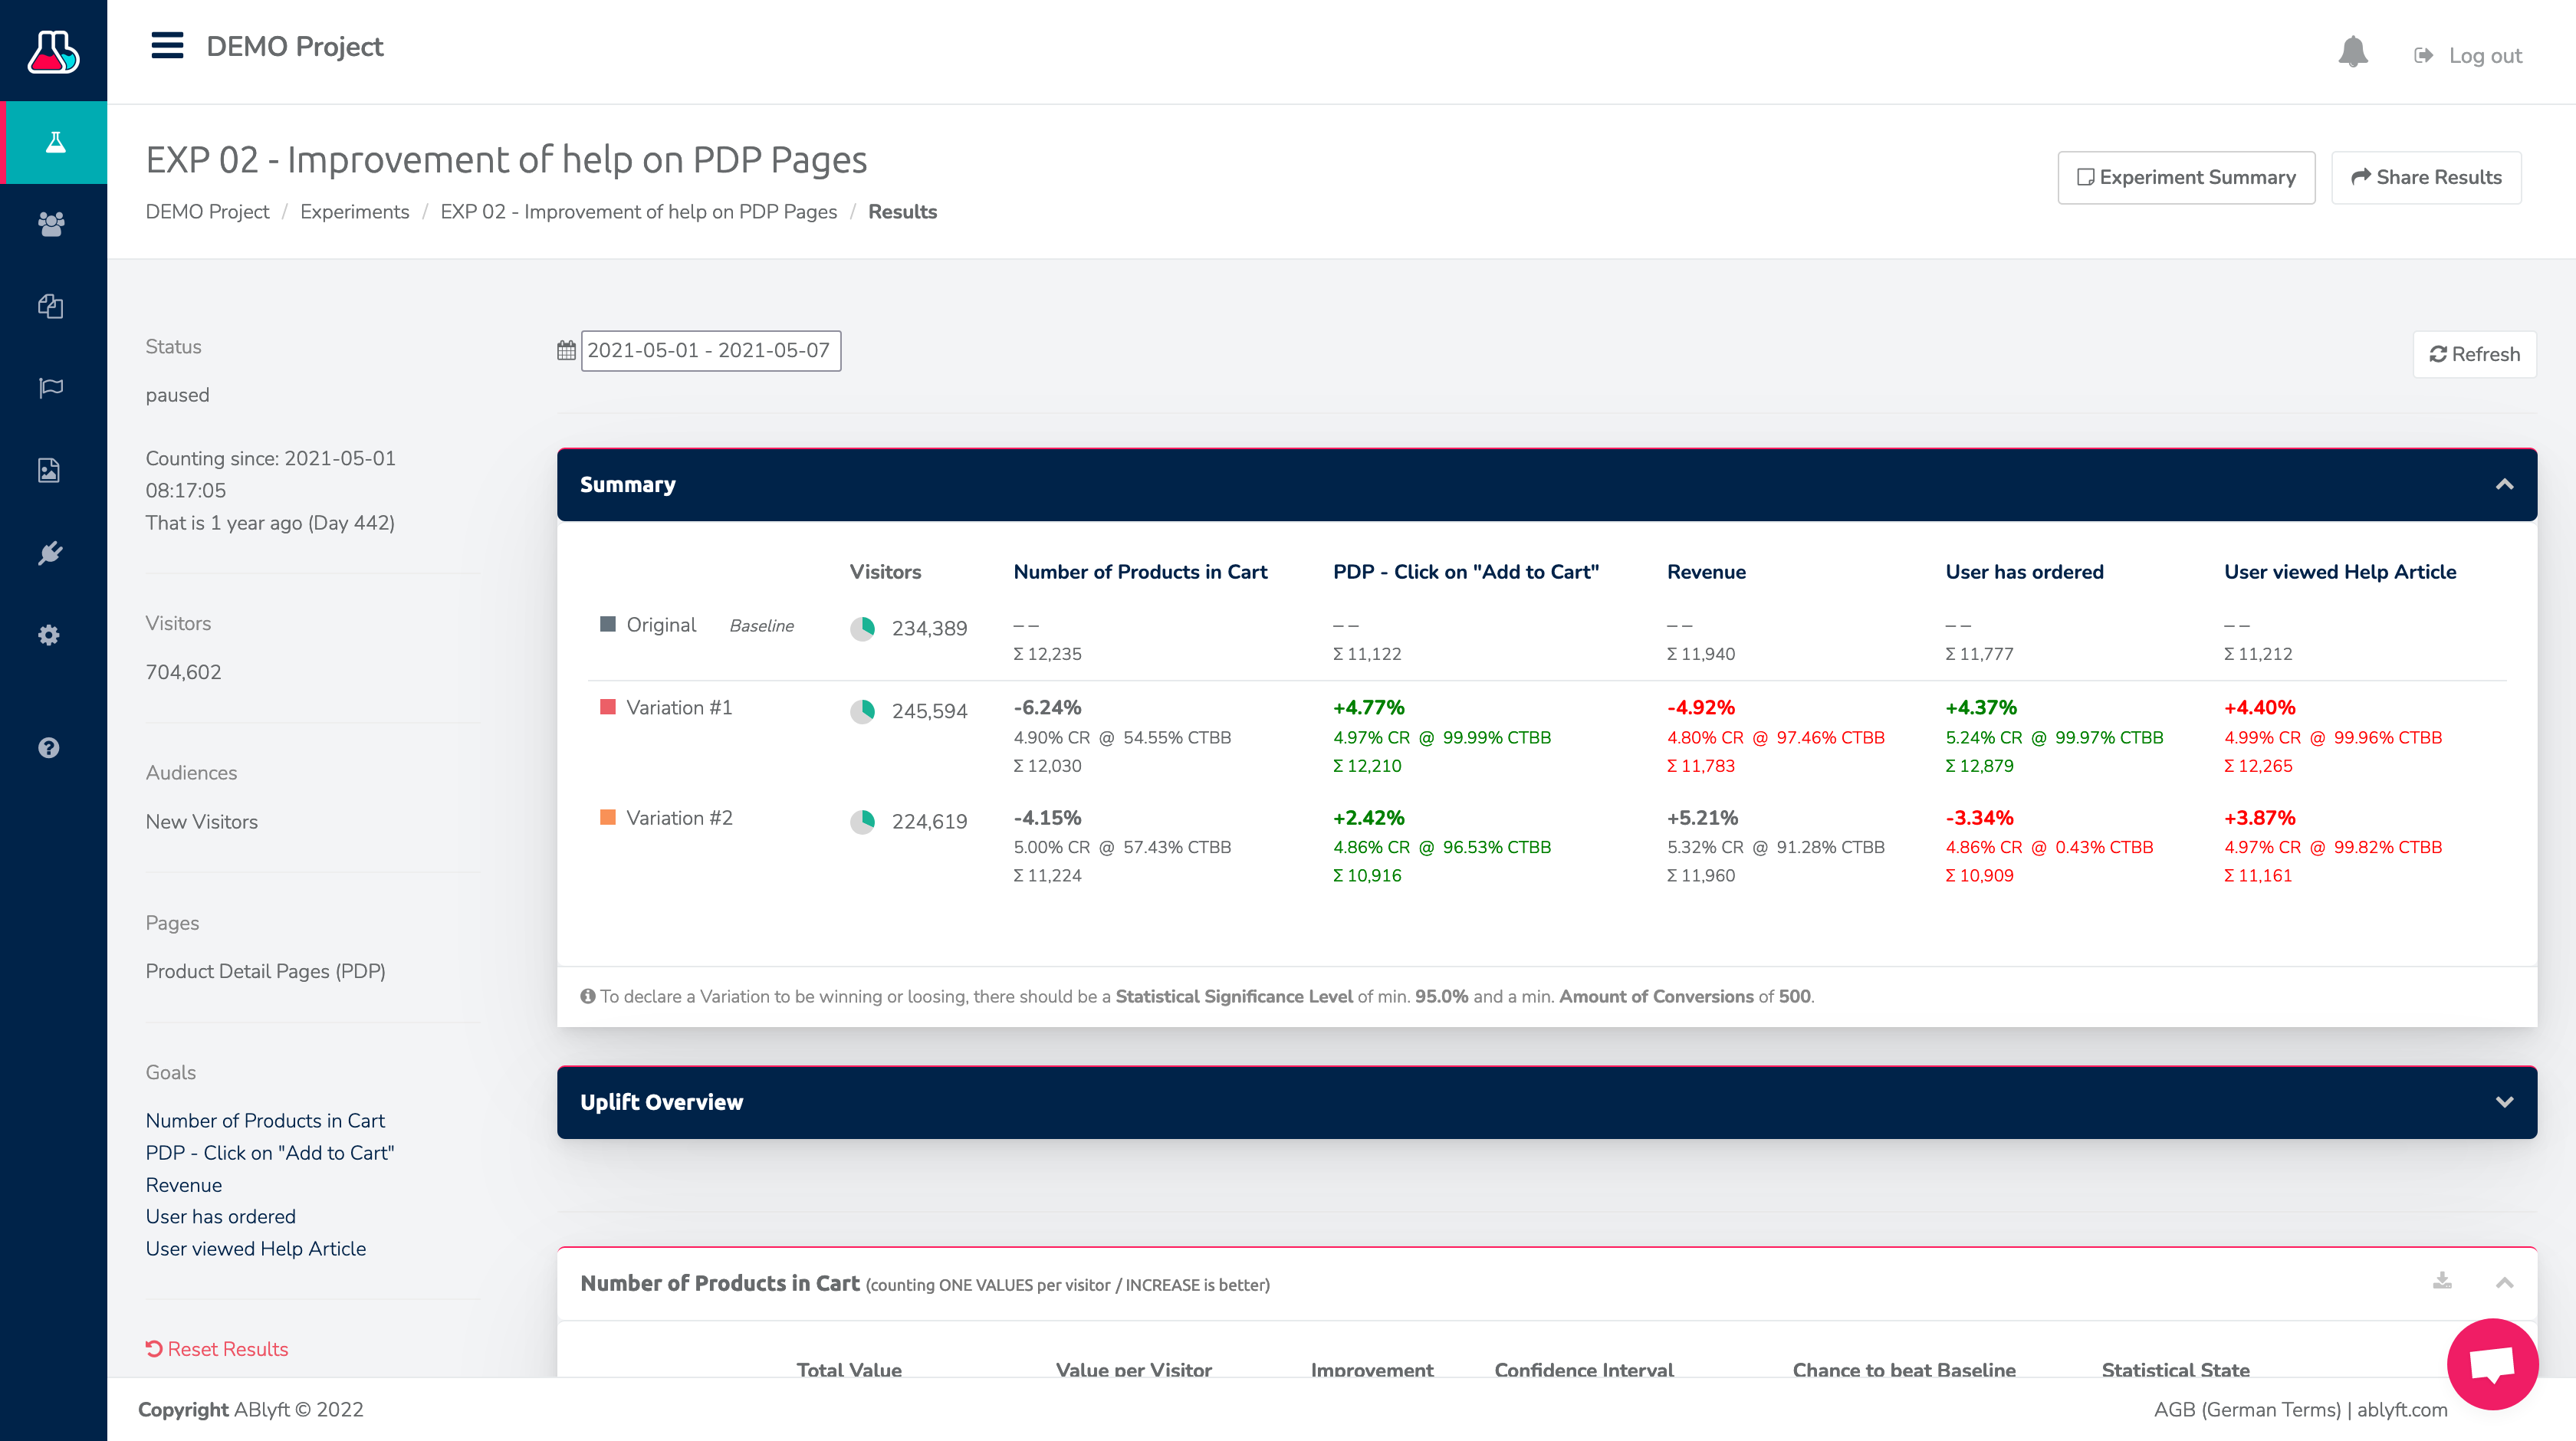This screenshot has width=2576, height=1441.
Task: Collapse the Summary panel
Action: [x=2504, y=485]
